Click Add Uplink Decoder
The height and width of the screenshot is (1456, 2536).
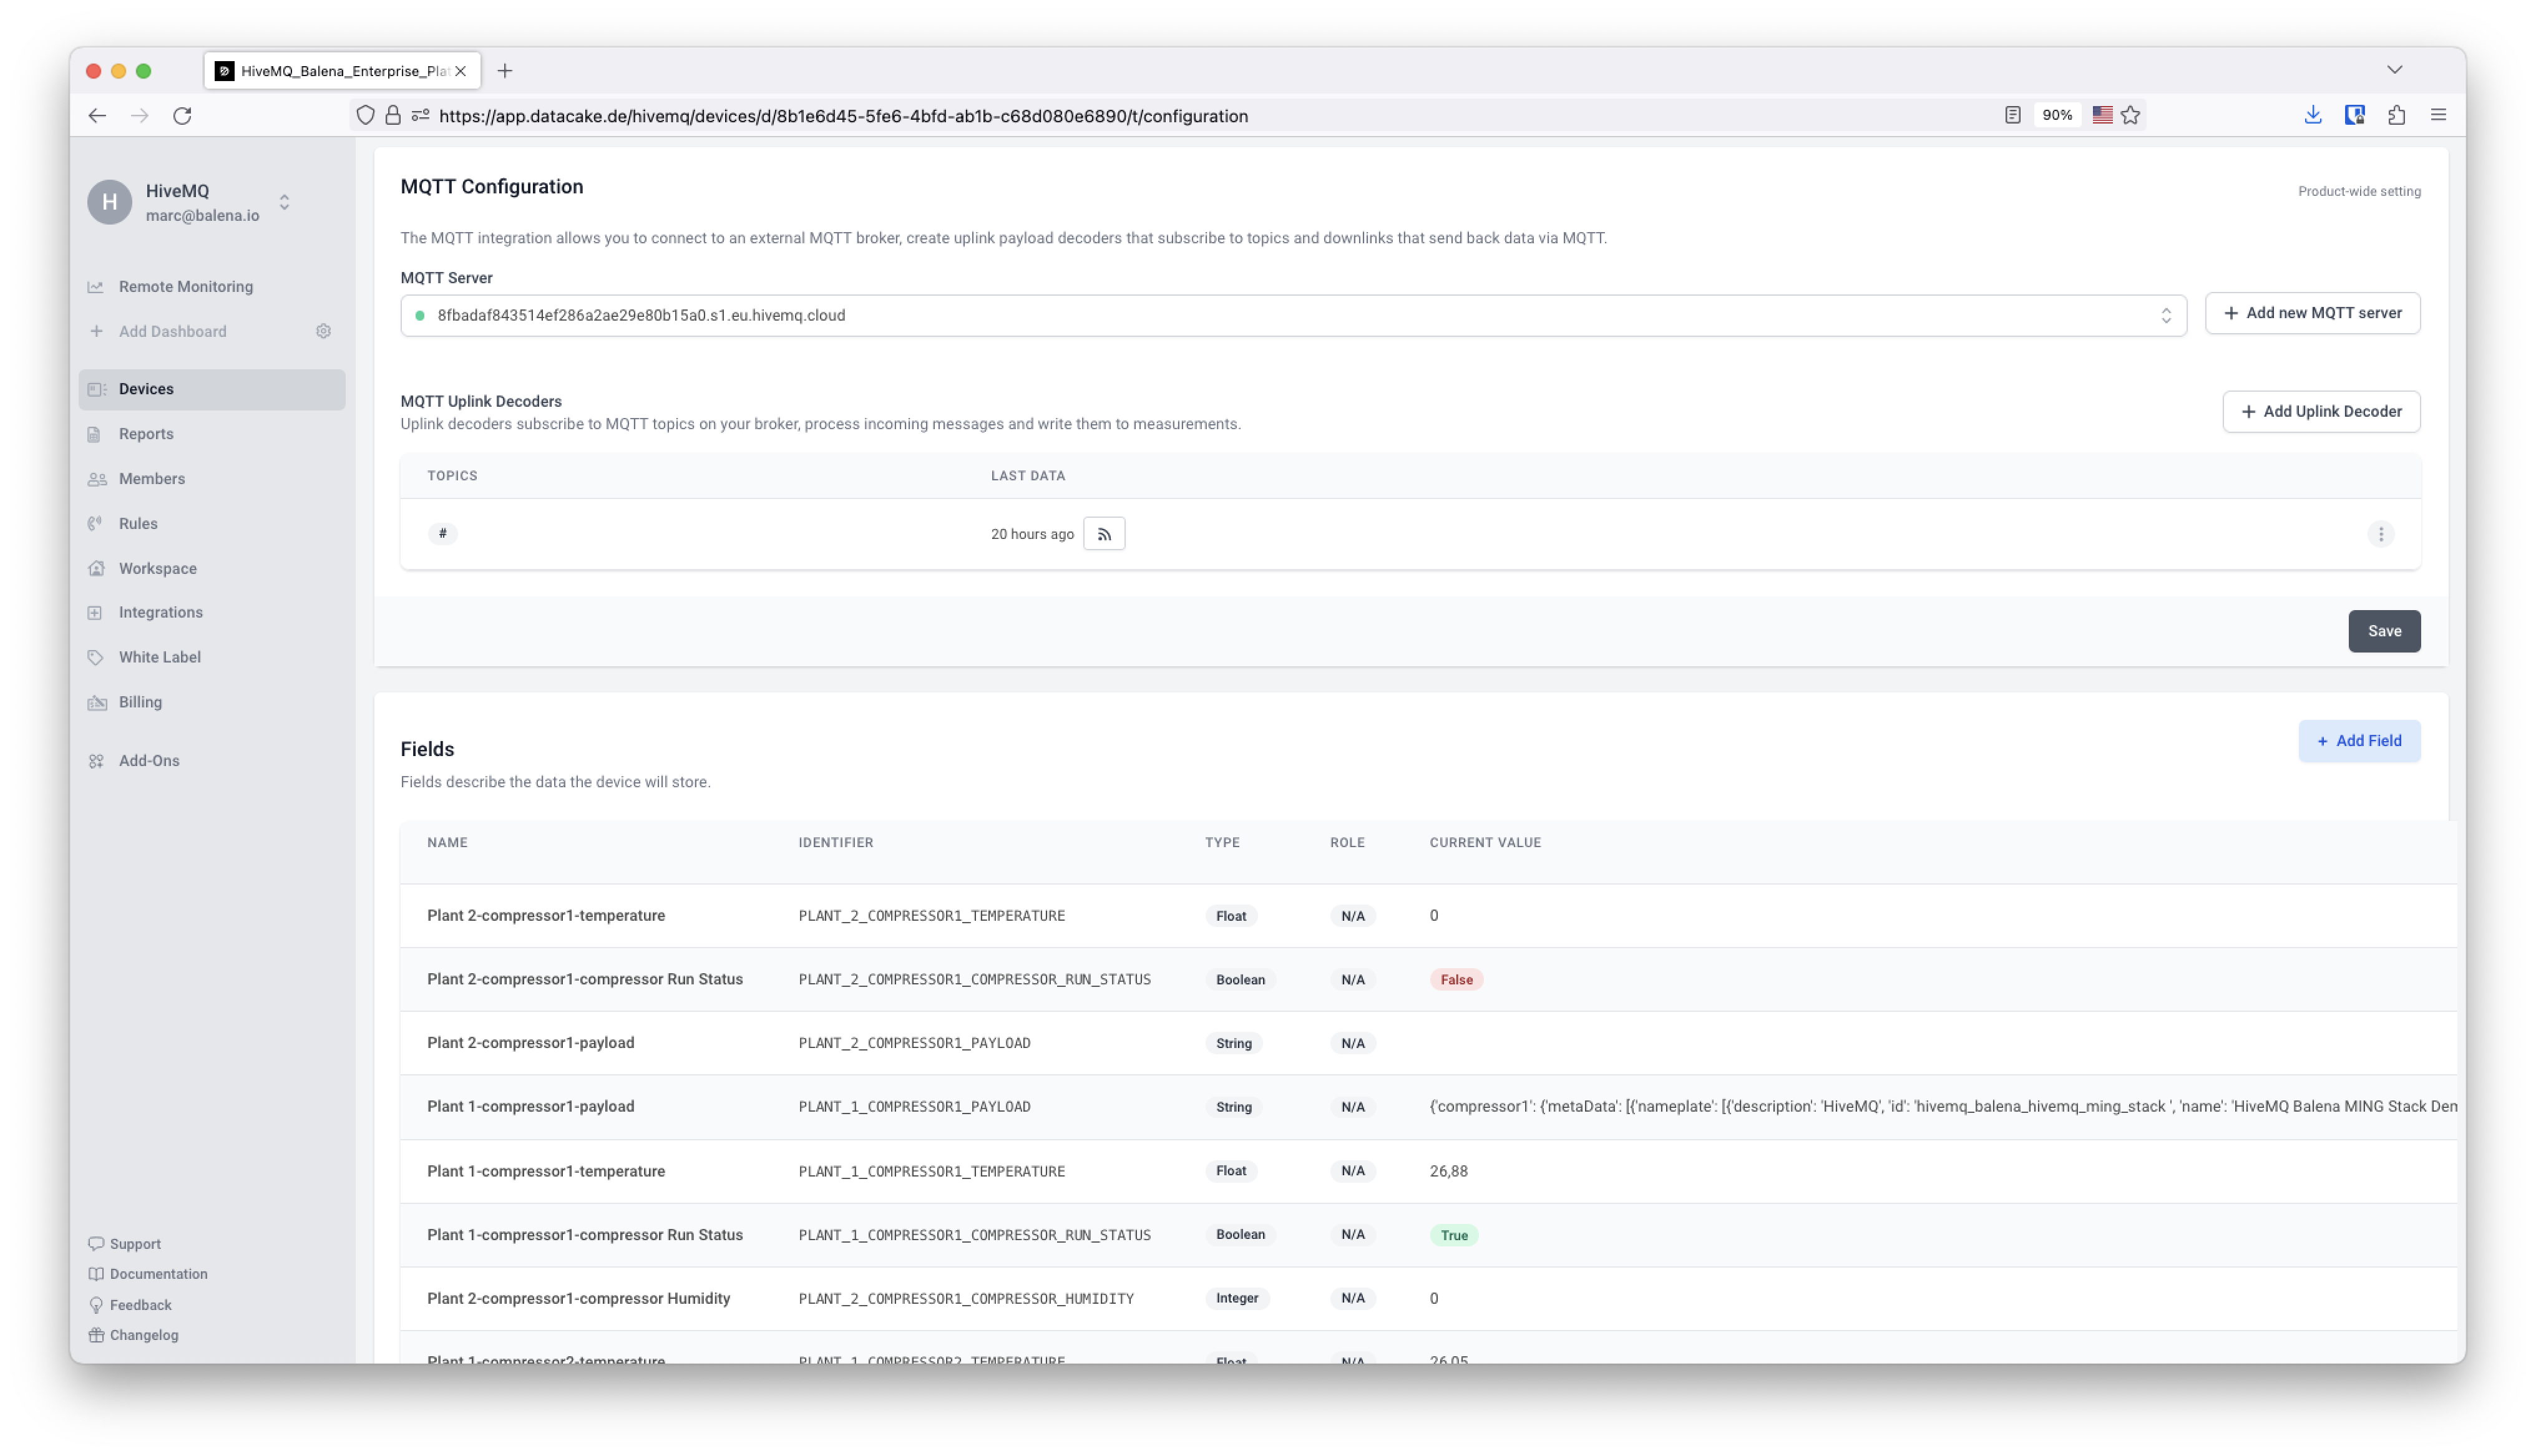2321,411
